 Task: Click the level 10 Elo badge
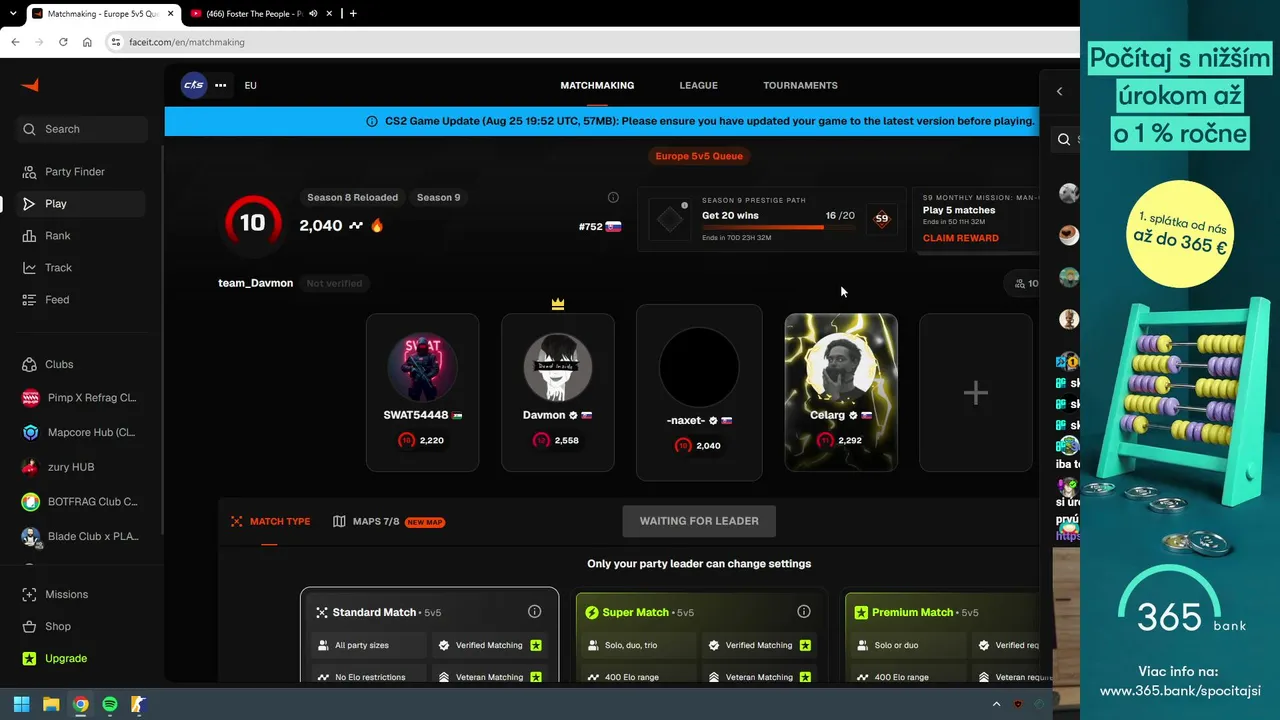coord(252,223)
